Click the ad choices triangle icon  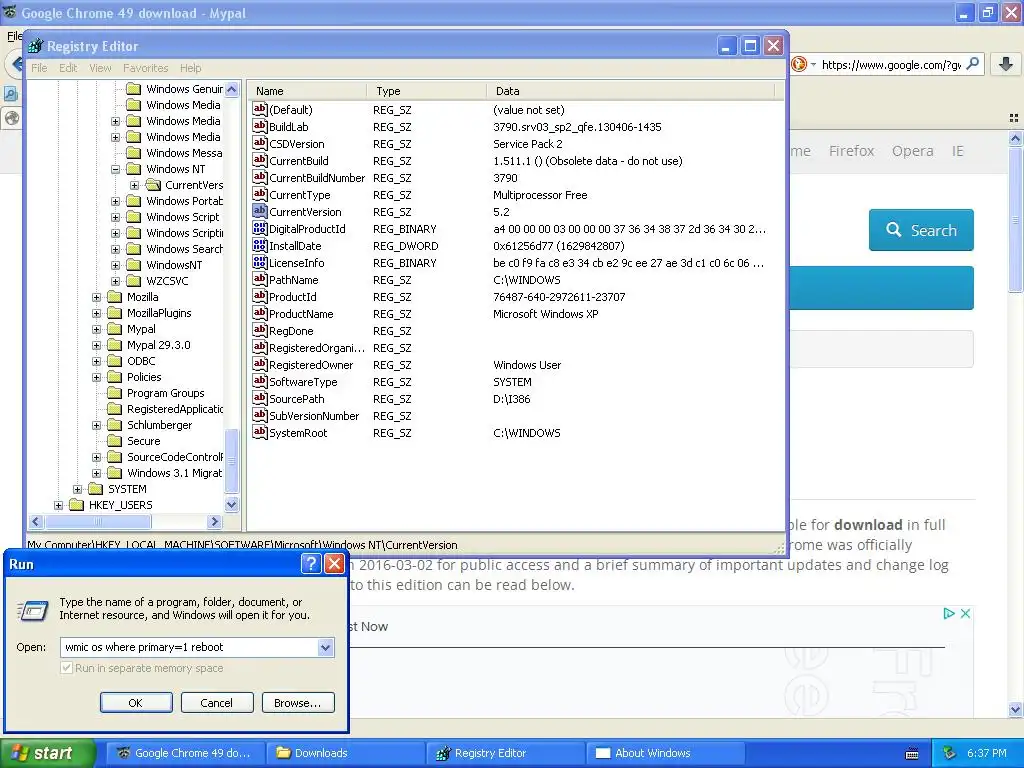(949, 613)
